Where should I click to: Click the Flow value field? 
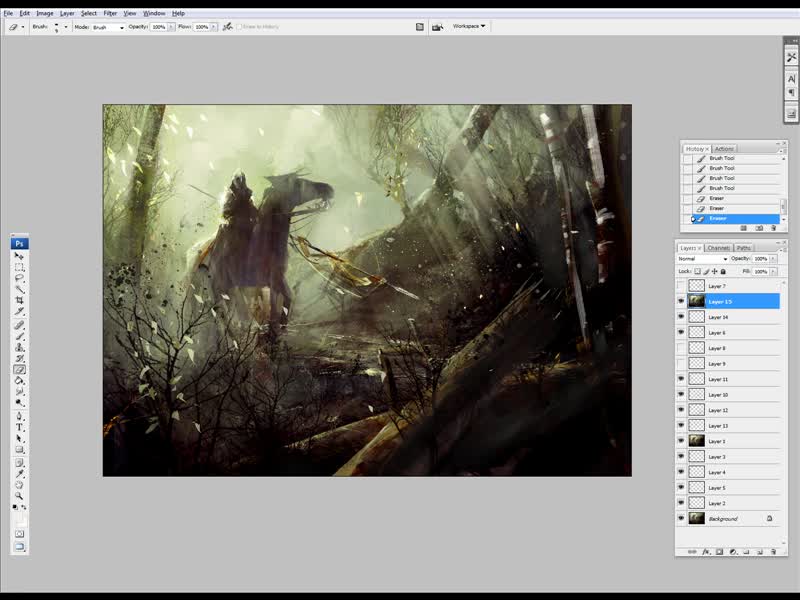point(202,27)
